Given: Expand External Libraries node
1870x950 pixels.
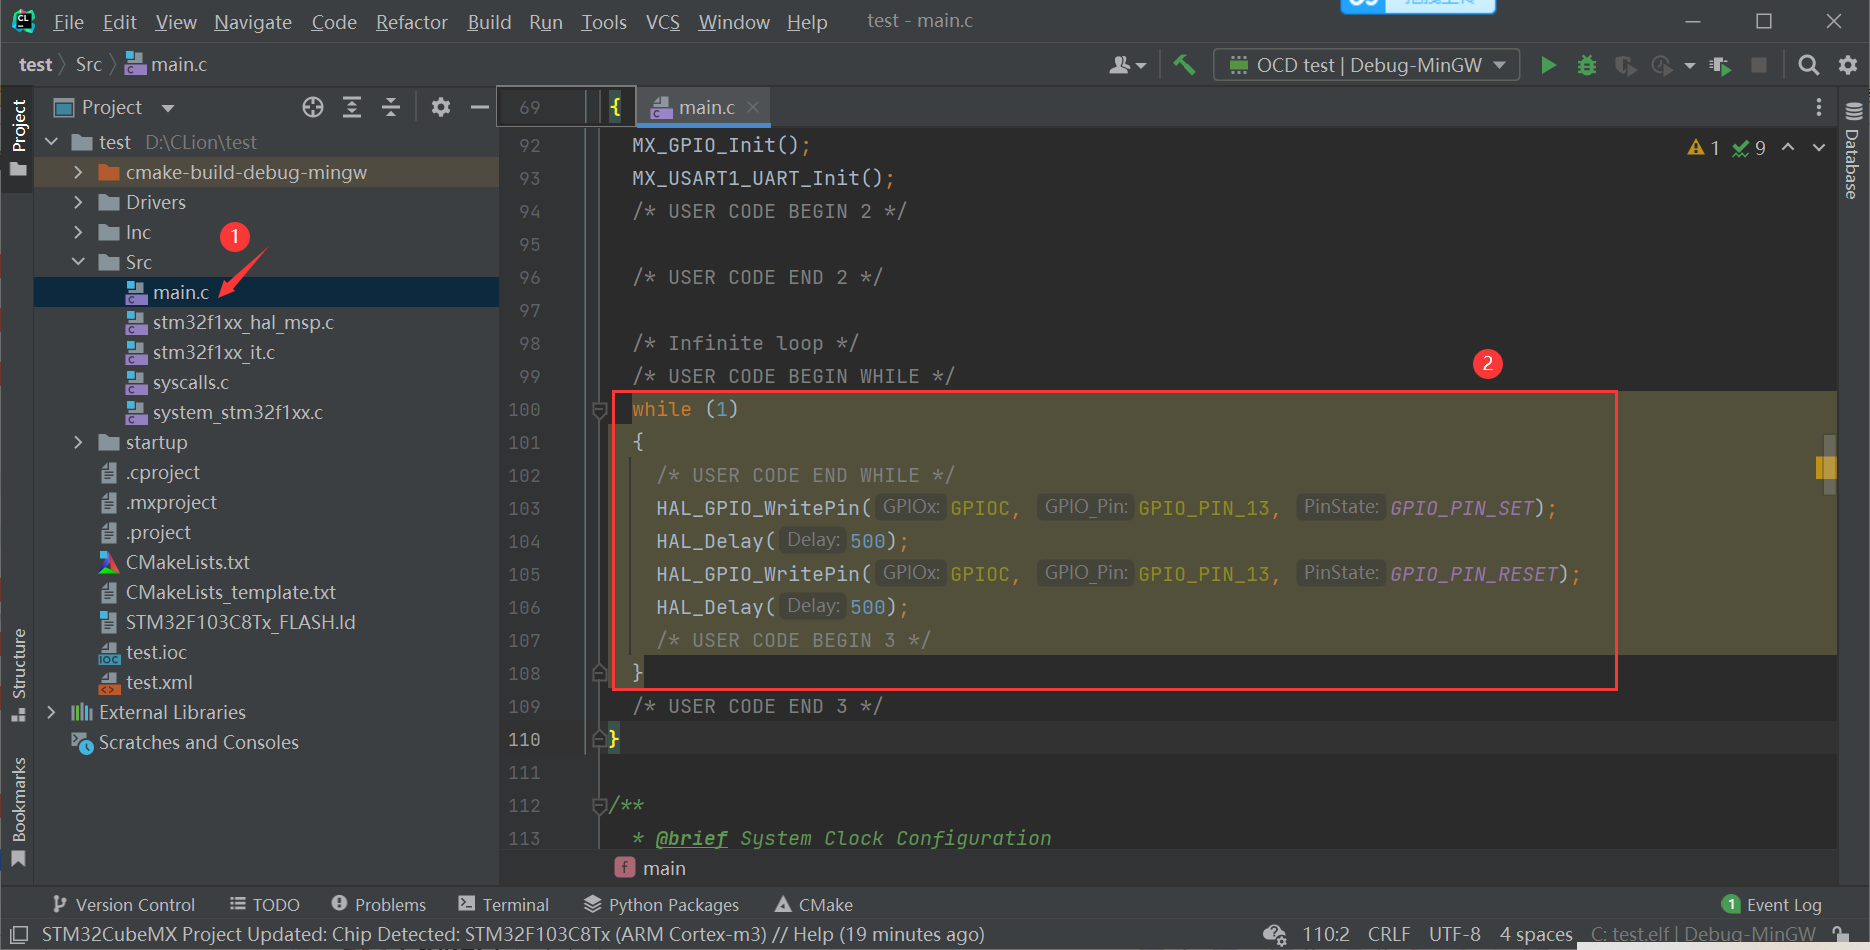Looking at the screenshot, I should 51,713.
